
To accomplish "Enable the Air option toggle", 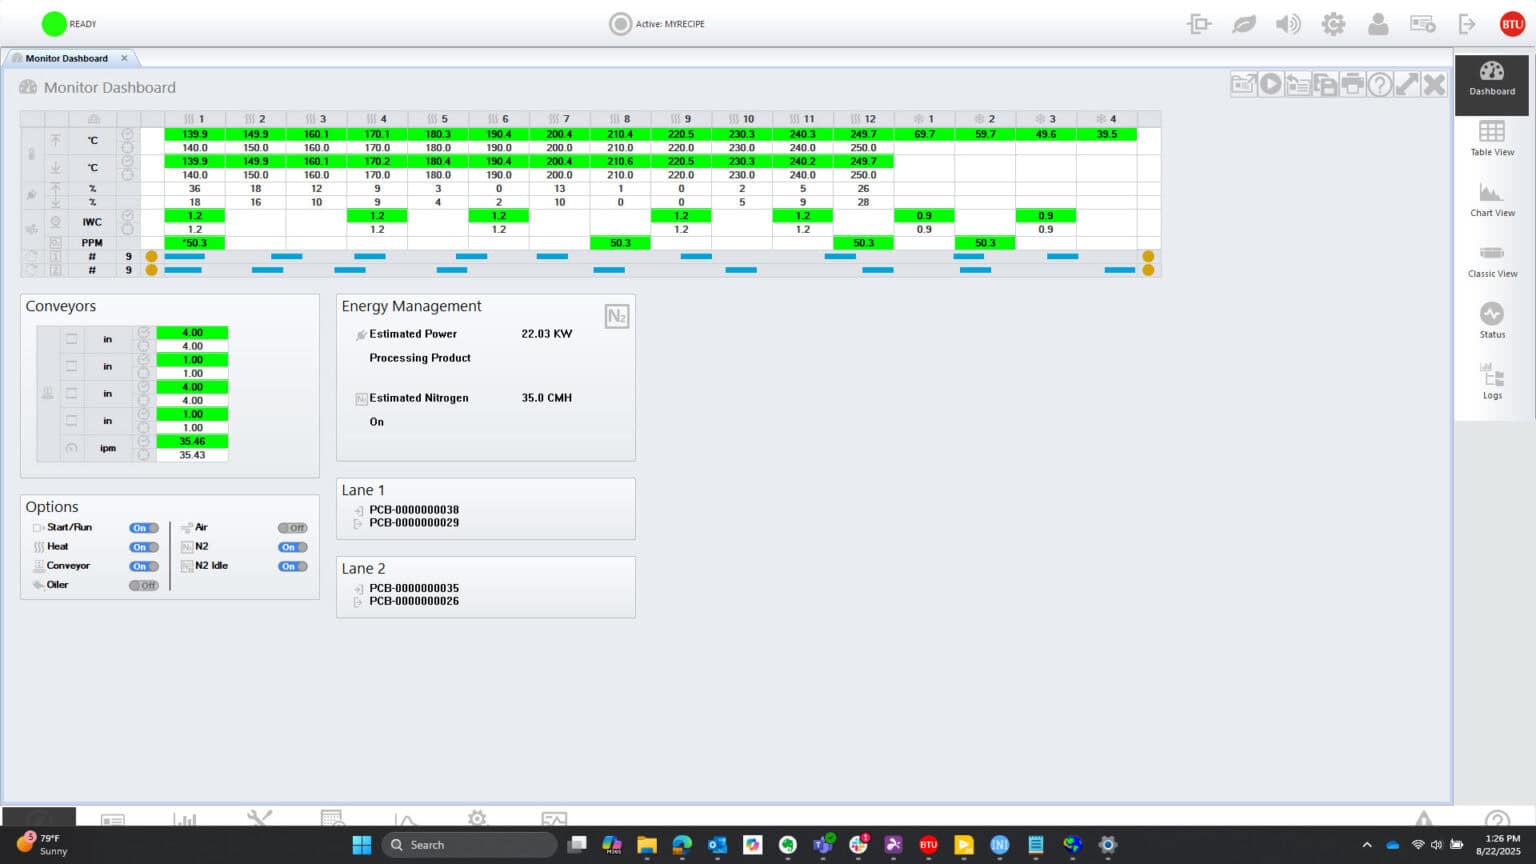I will pos(292,528).
